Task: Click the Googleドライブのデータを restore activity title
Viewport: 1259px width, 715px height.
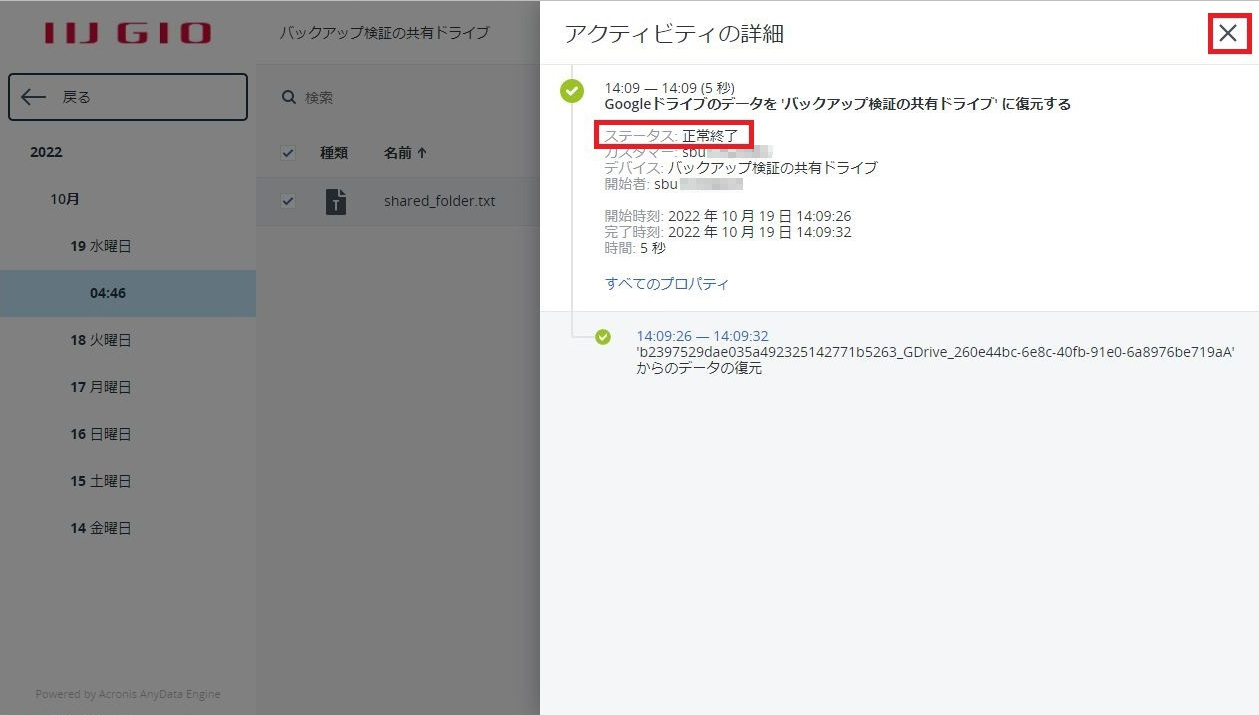Action: [x=838, y=104]
